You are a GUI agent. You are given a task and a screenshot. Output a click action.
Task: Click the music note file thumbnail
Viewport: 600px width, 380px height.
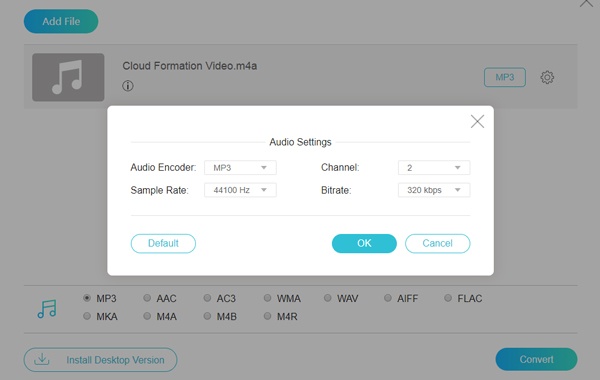point(68,77)
